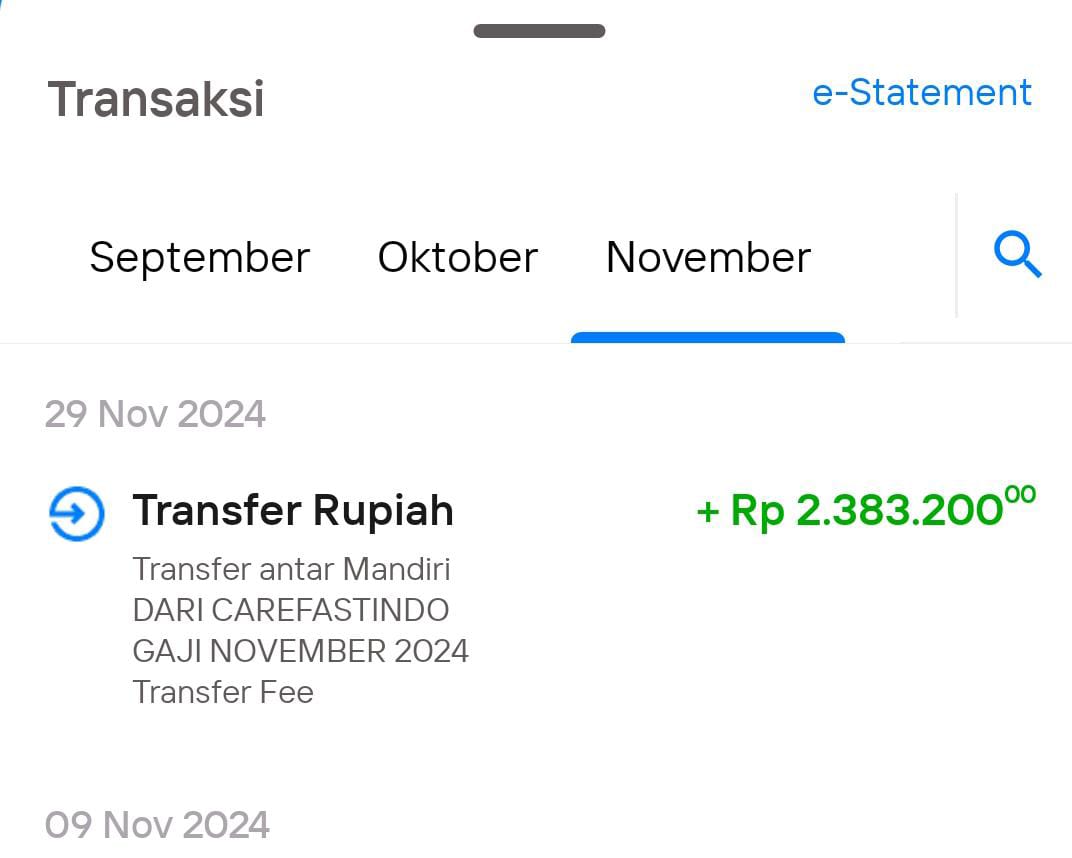Tap the + Rp 2.383.200 amount
Screen dimensions: 1072x858
click(866, 508)
